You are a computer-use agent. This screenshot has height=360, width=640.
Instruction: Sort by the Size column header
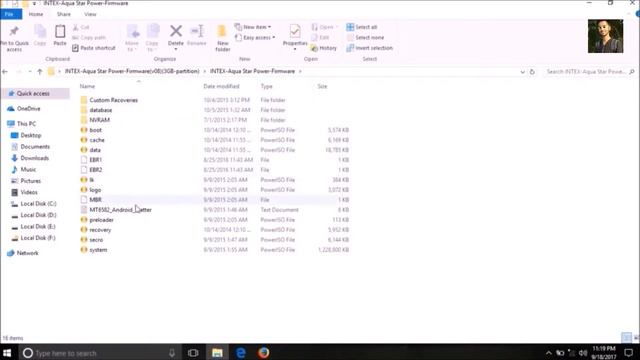tap(322, 87)
